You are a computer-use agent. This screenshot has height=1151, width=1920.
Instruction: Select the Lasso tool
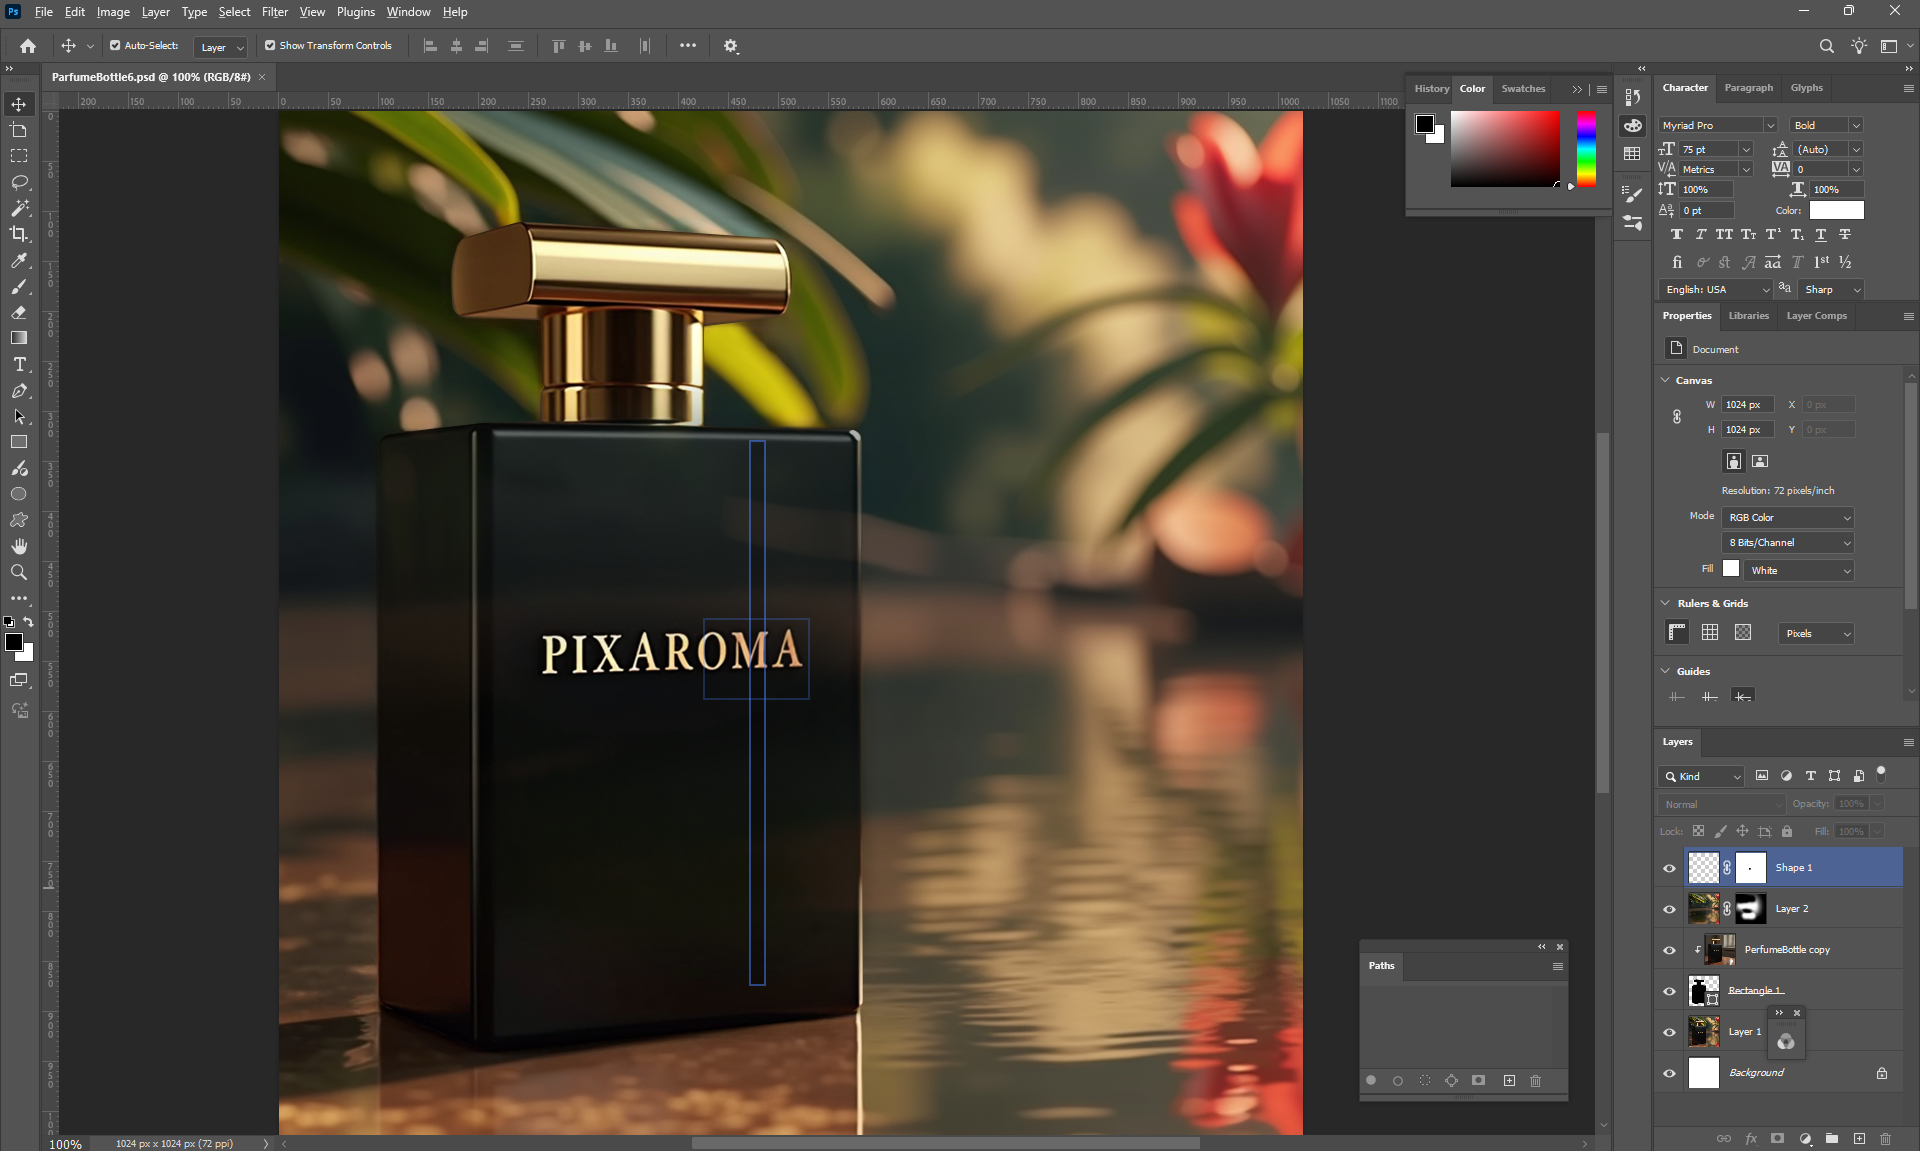[19, 182]
